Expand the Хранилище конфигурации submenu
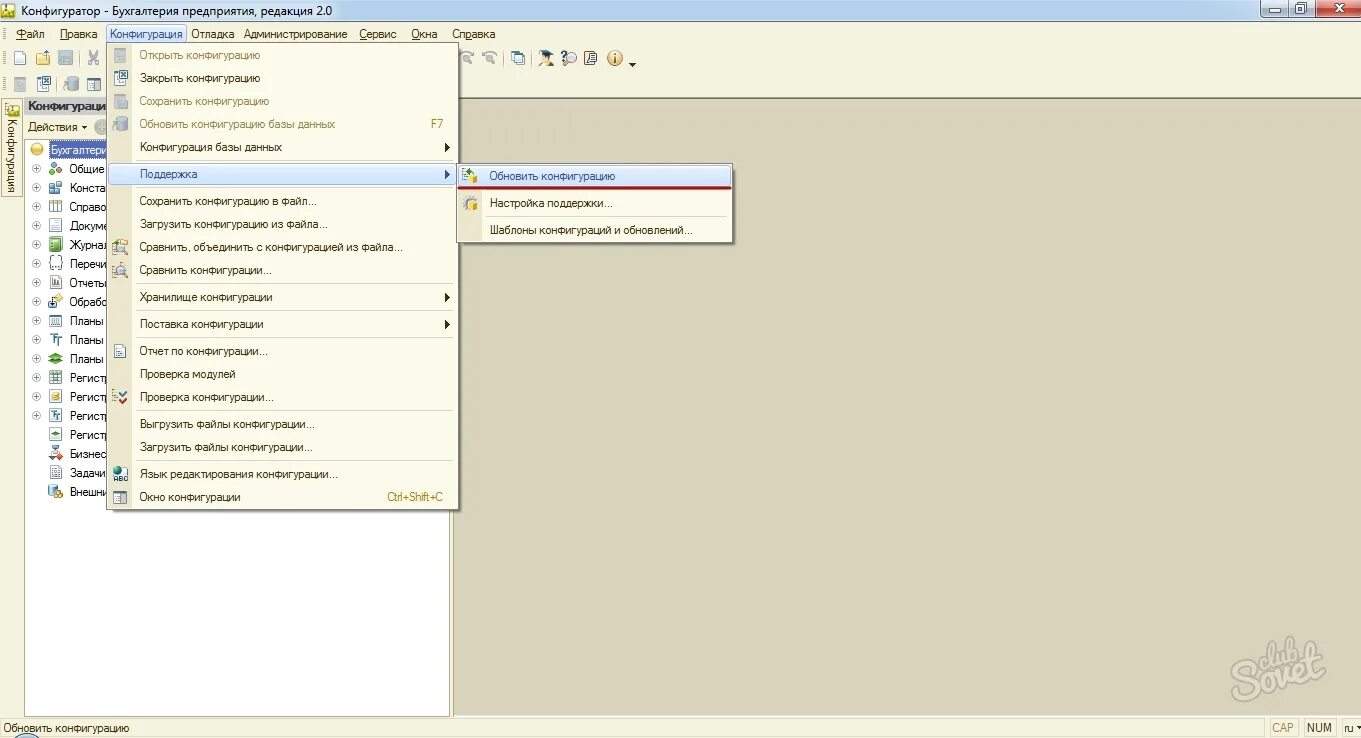 (x=282, y=297)
